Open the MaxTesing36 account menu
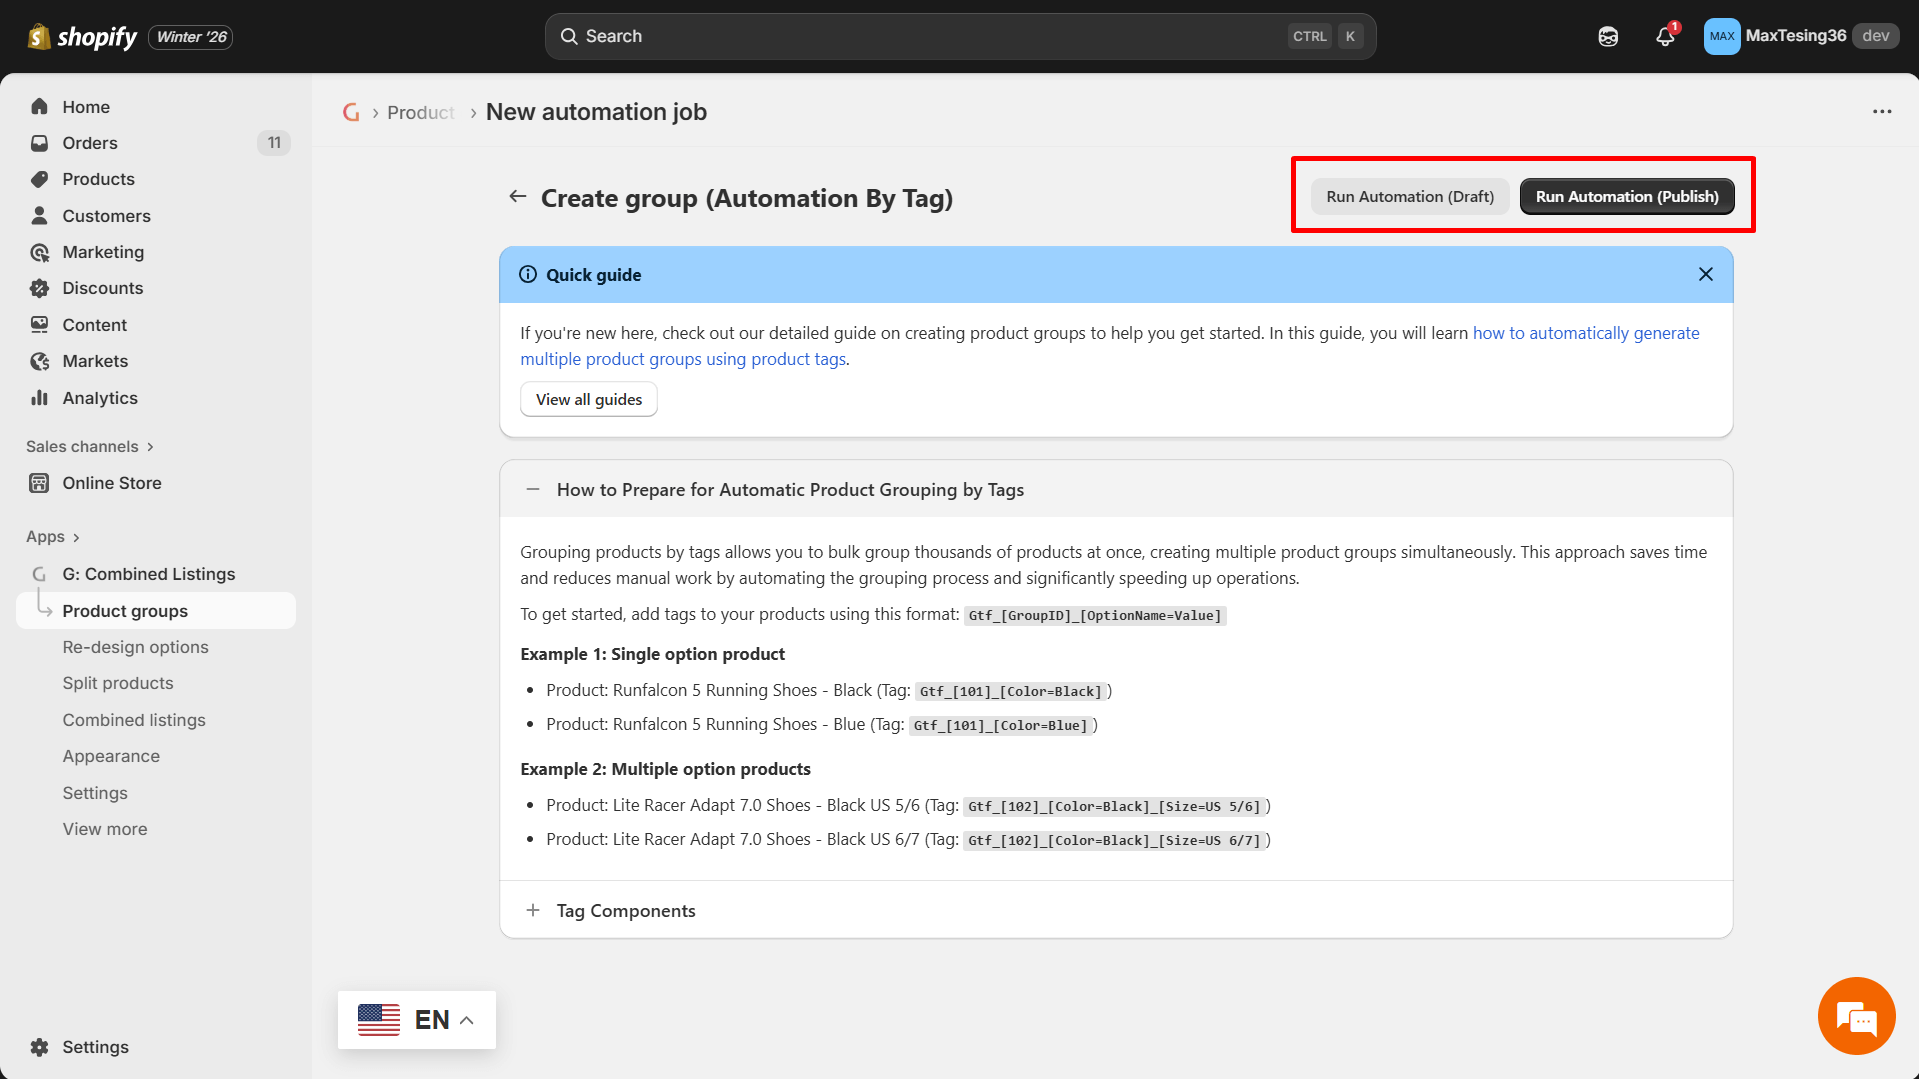Viewport: 1919px width, 1079px height. tap(1801, 36)
